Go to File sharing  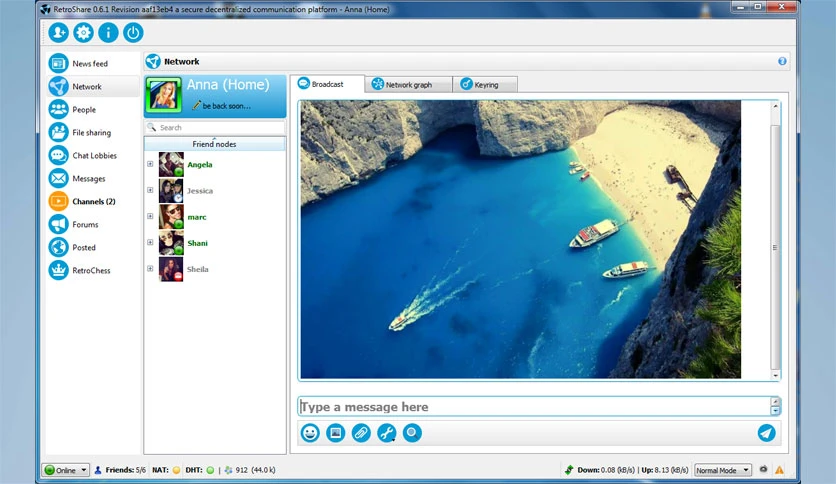93,132
